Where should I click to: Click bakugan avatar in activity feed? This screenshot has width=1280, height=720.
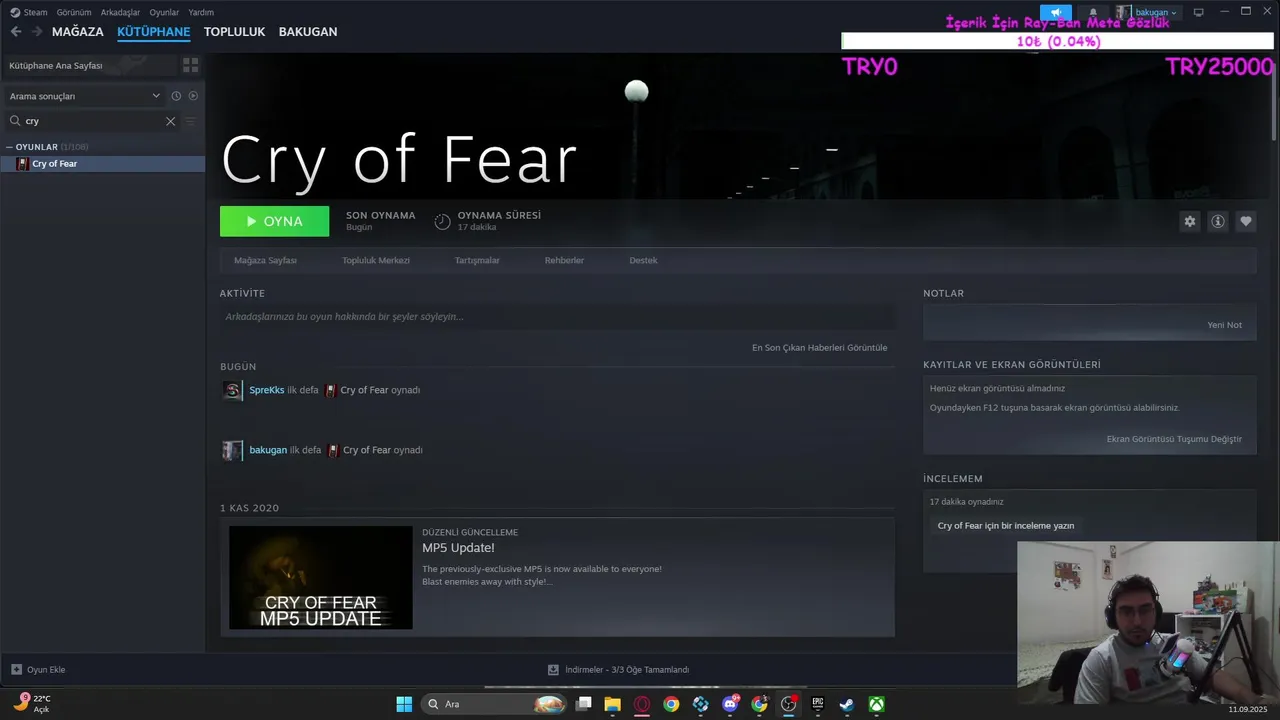(232, 450)
